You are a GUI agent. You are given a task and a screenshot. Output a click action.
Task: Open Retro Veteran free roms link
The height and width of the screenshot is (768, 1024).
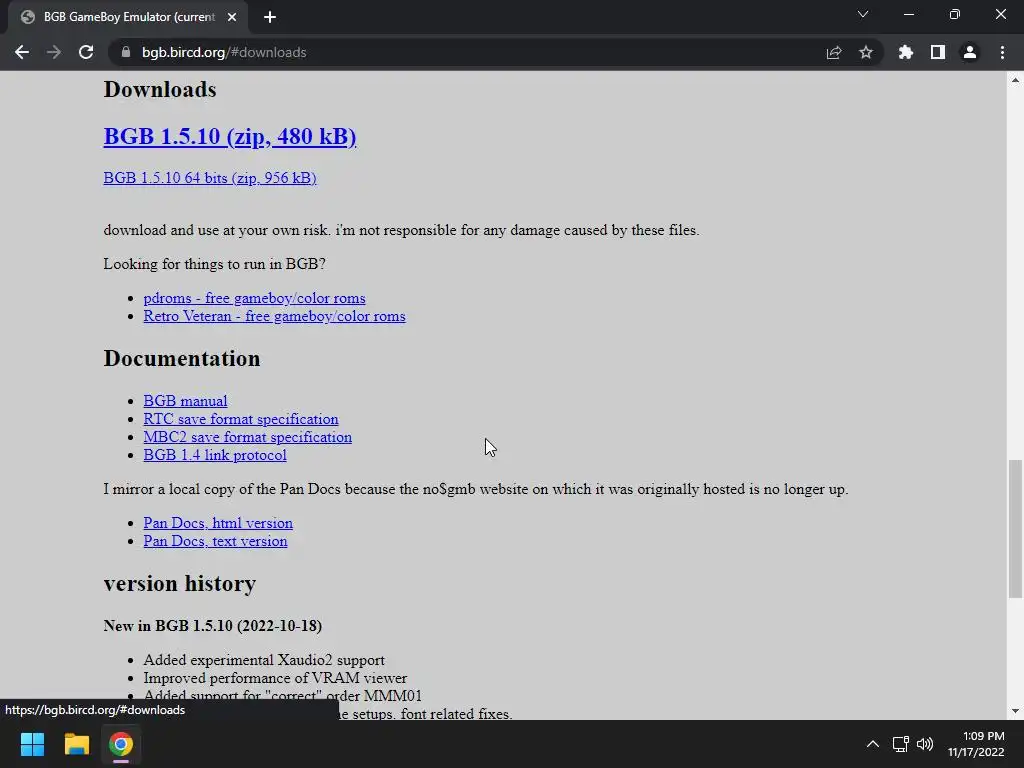(x=274, y=316)
